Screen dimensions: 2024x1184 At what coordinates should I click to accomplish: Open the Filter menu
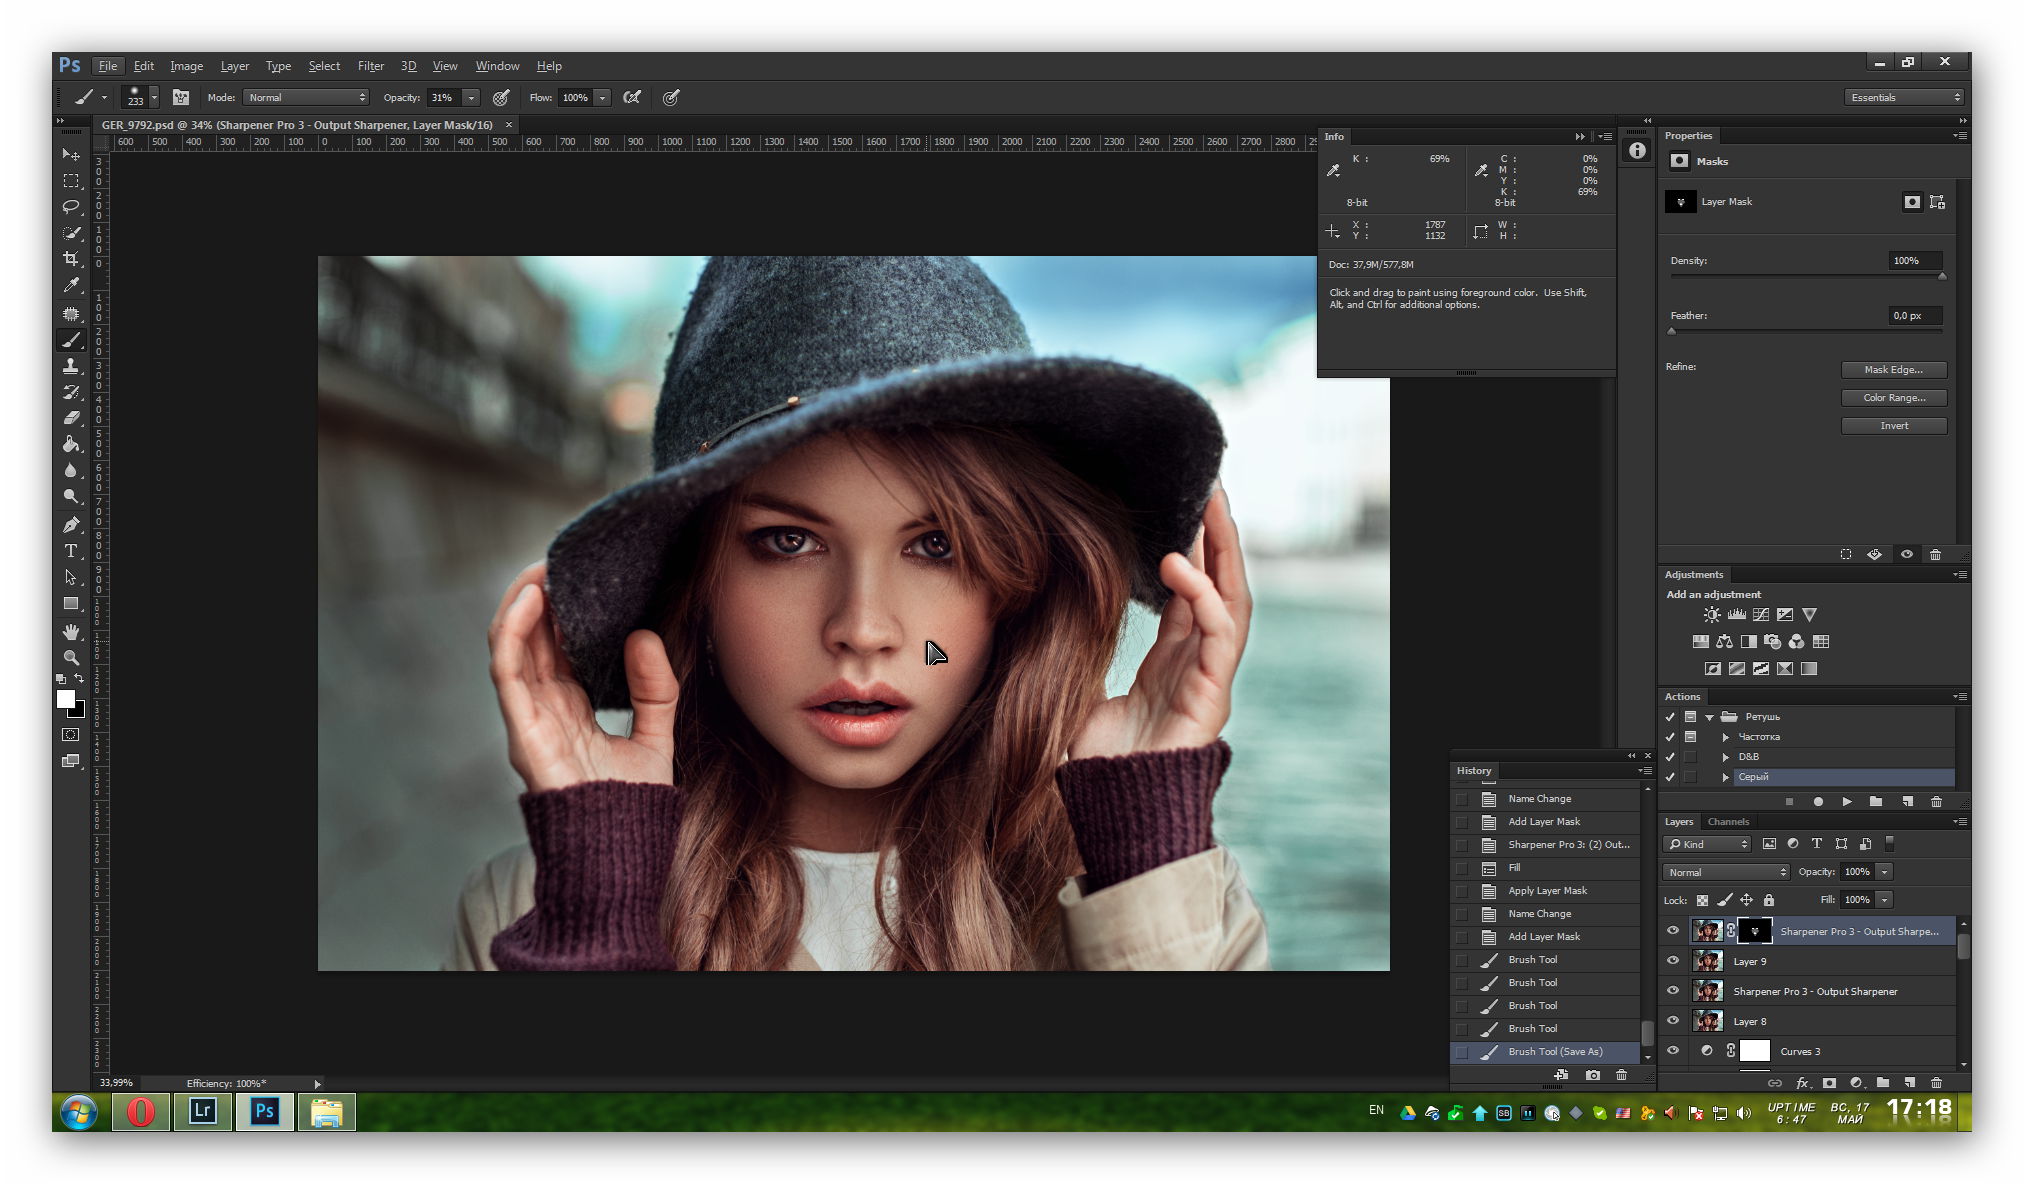pyautogui.click(x=370, y=66)
